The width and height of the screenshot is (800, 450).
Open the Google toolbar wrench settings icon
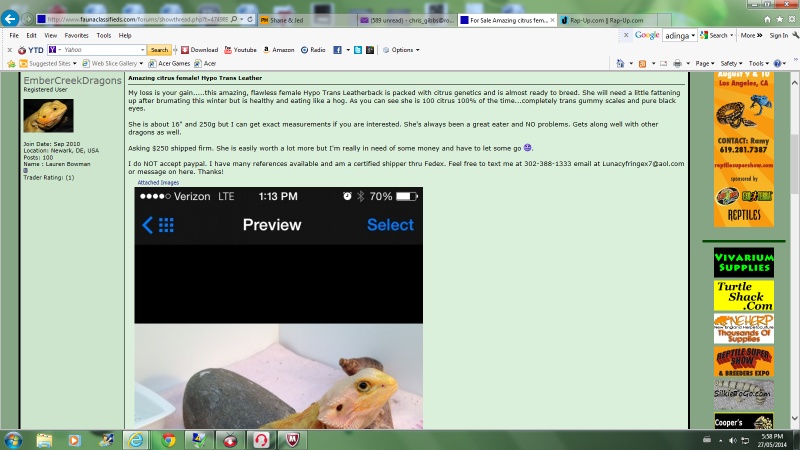pos(795,36)
